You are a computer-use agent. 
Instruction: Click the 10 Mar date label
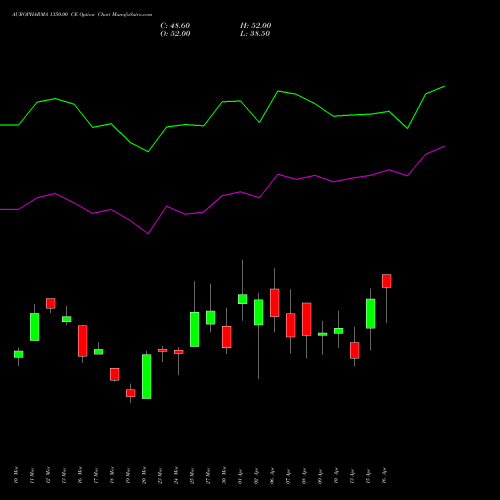click(x=16, y=475)
